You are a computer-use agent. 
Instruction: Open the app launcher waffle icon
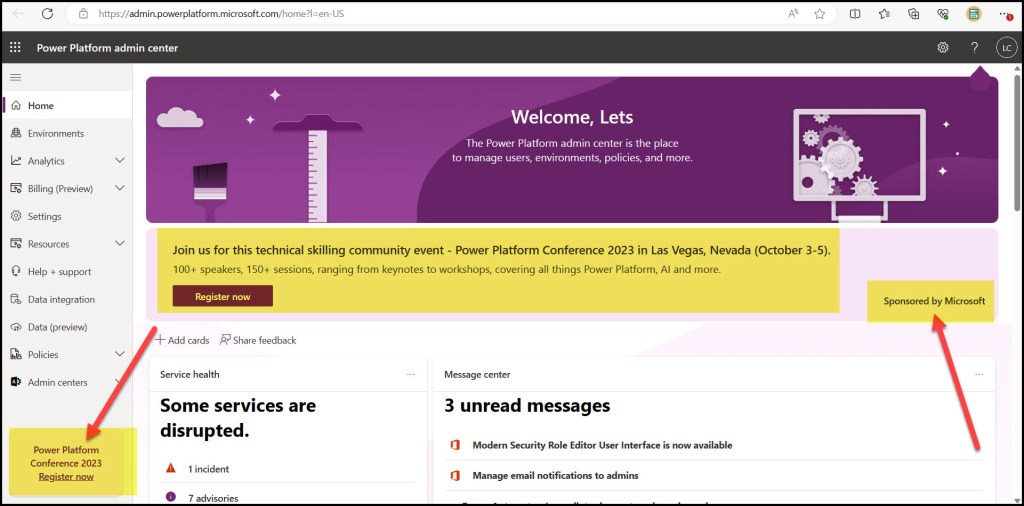(x=15, y=48)
